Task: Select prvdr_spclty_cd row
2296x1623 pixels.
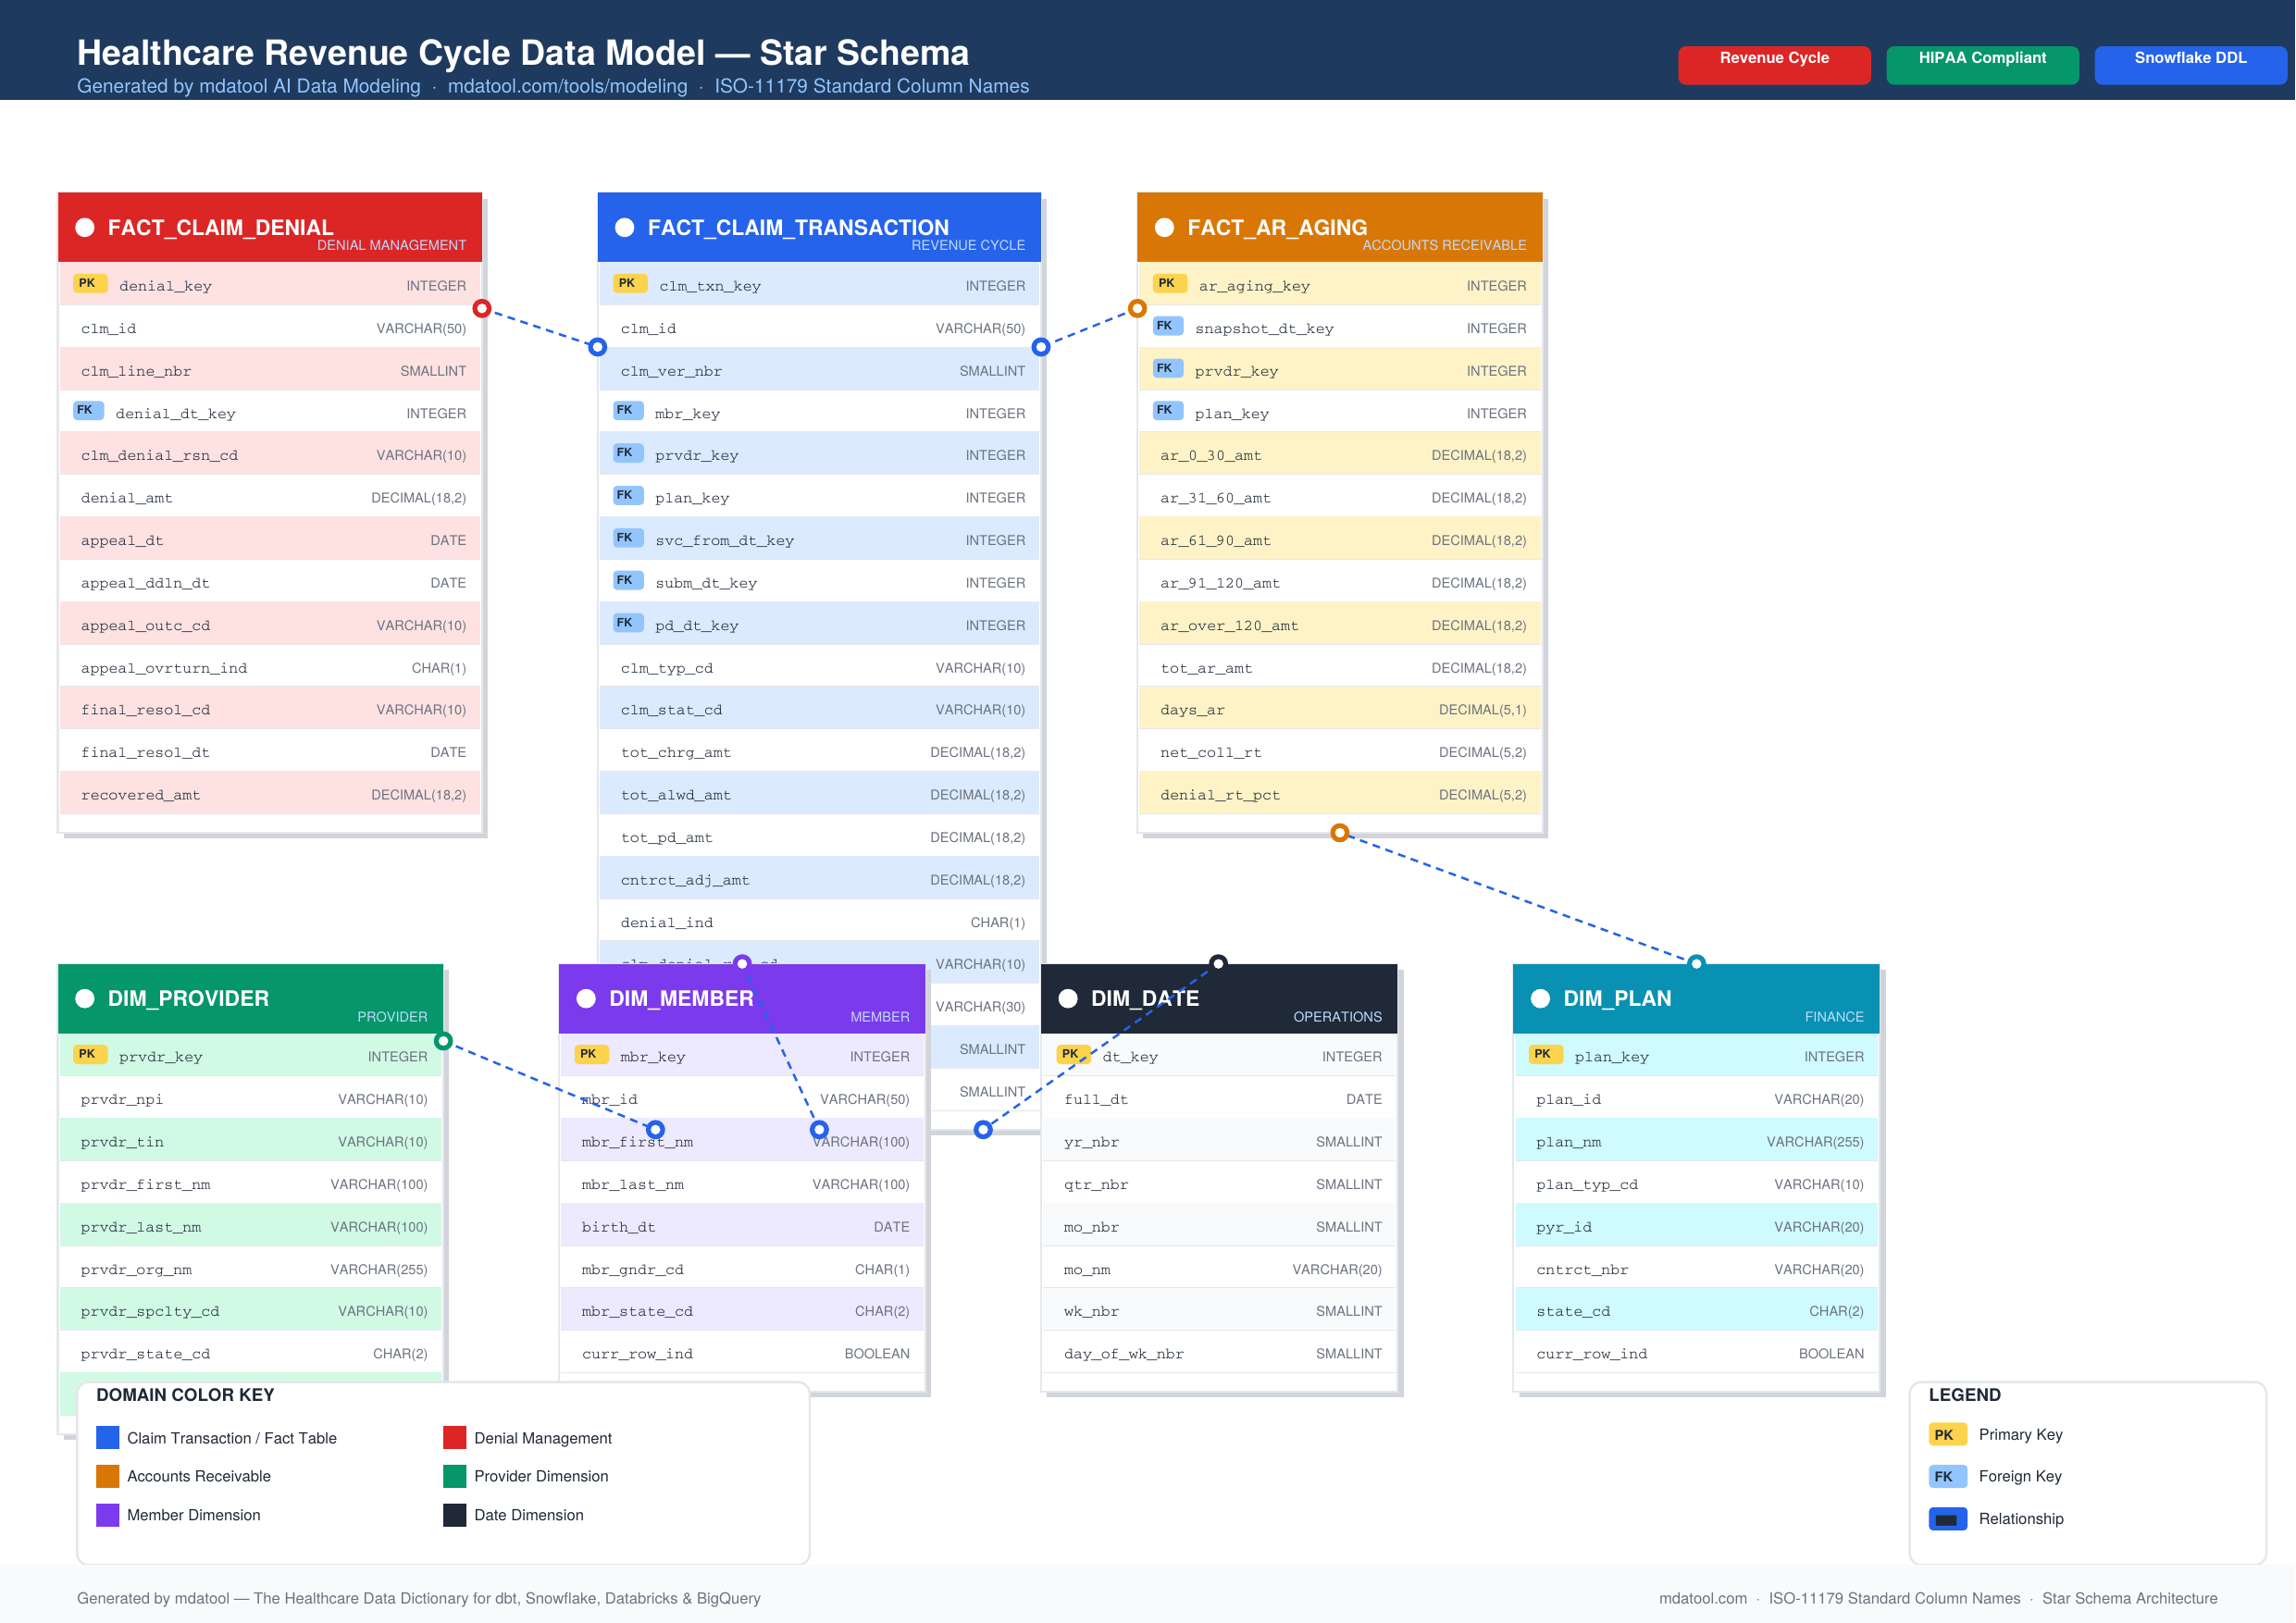Action: [x=250, y=1311]
